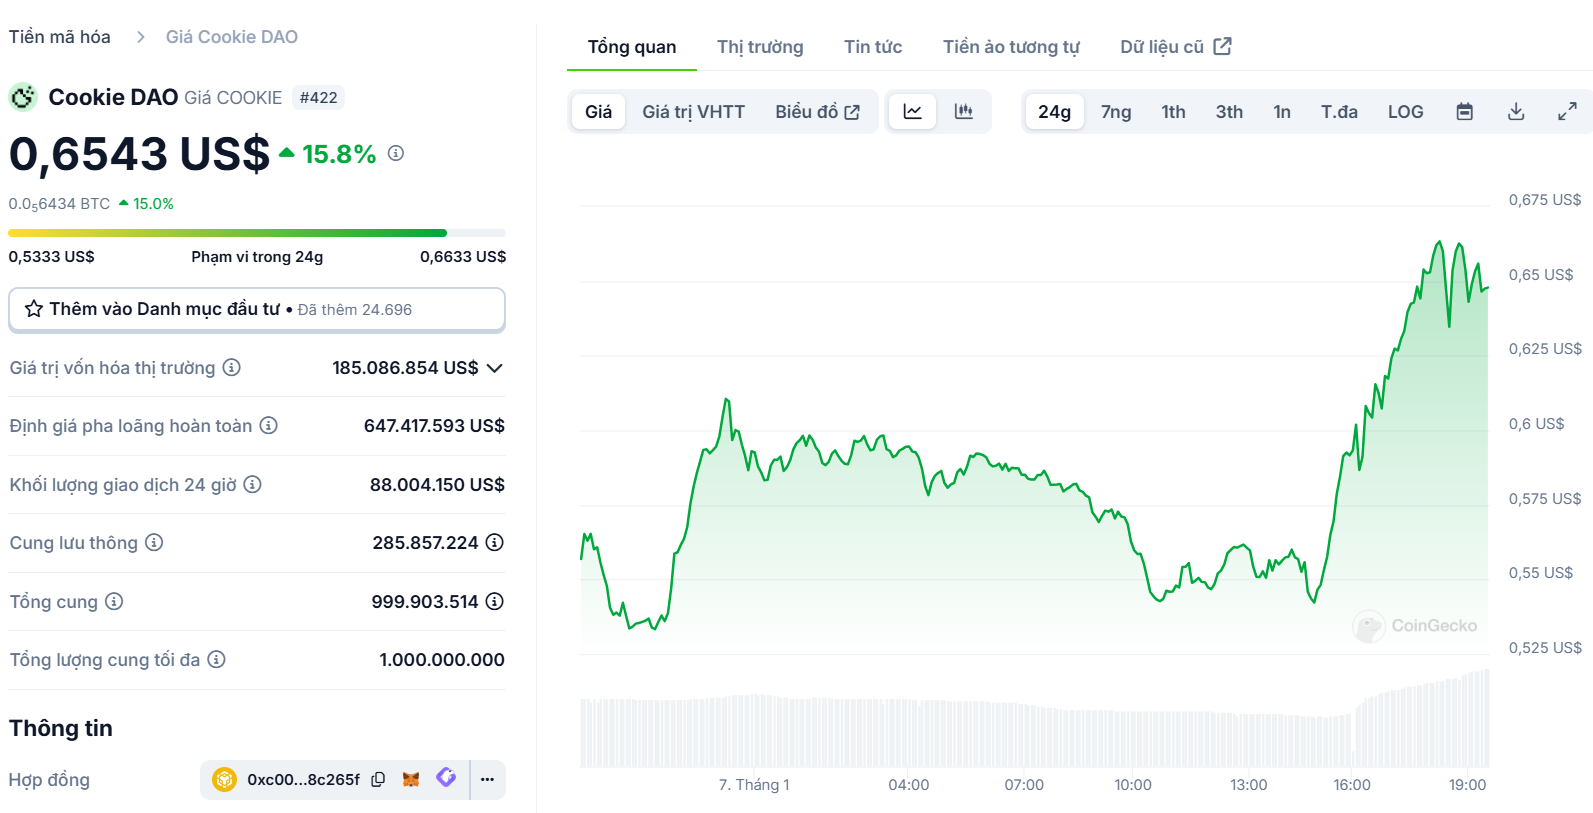Set chart range to 1n
Screen dimensions: 1593x813
[x=1282, y=112]
